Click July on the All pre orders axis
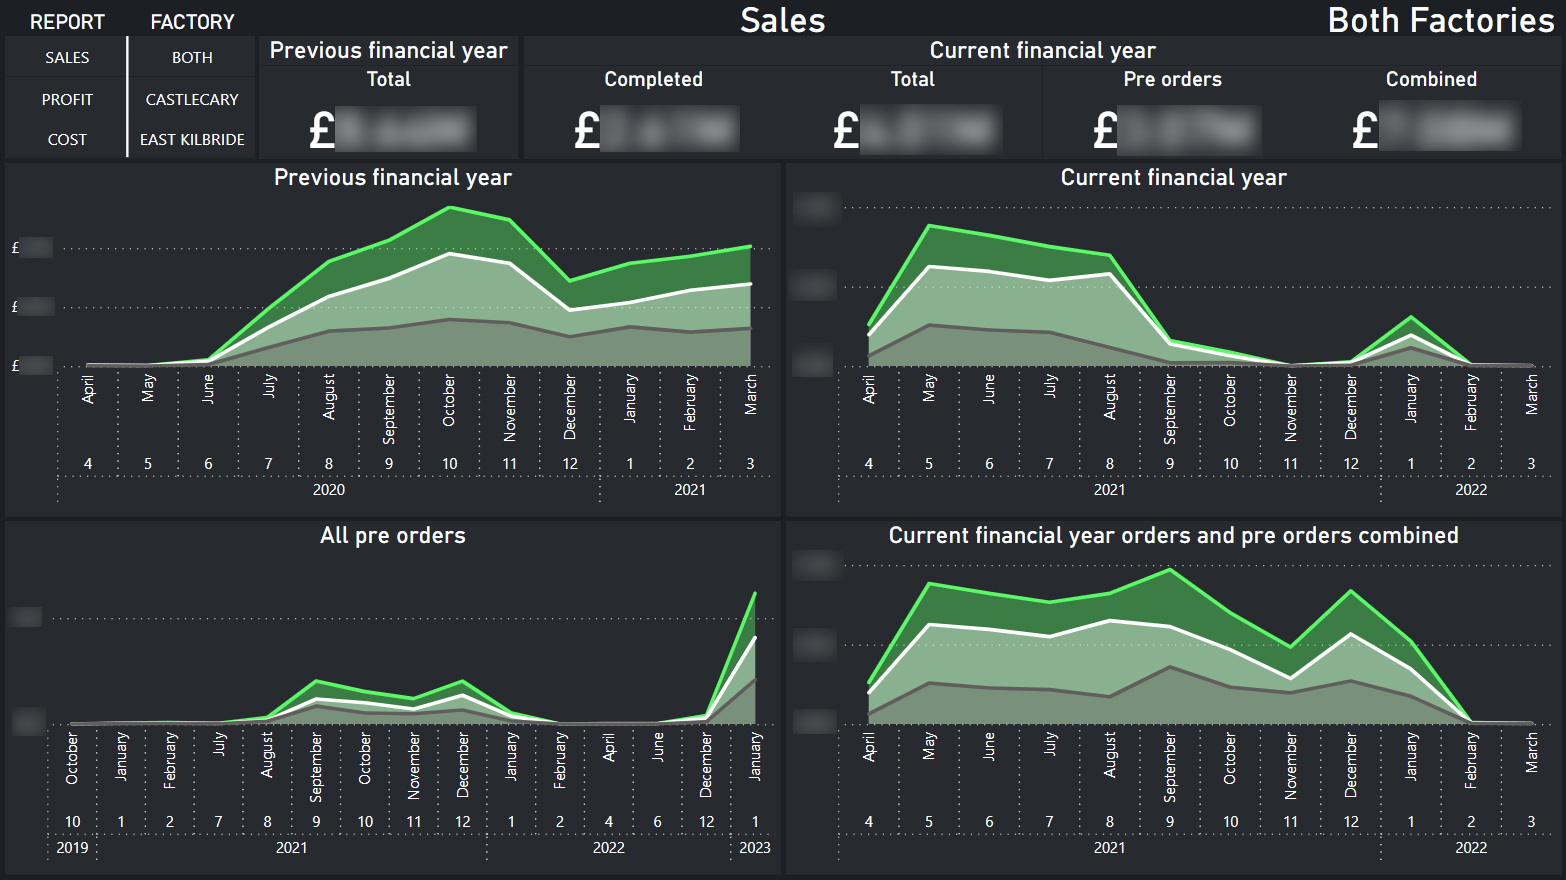 [219, 744]
